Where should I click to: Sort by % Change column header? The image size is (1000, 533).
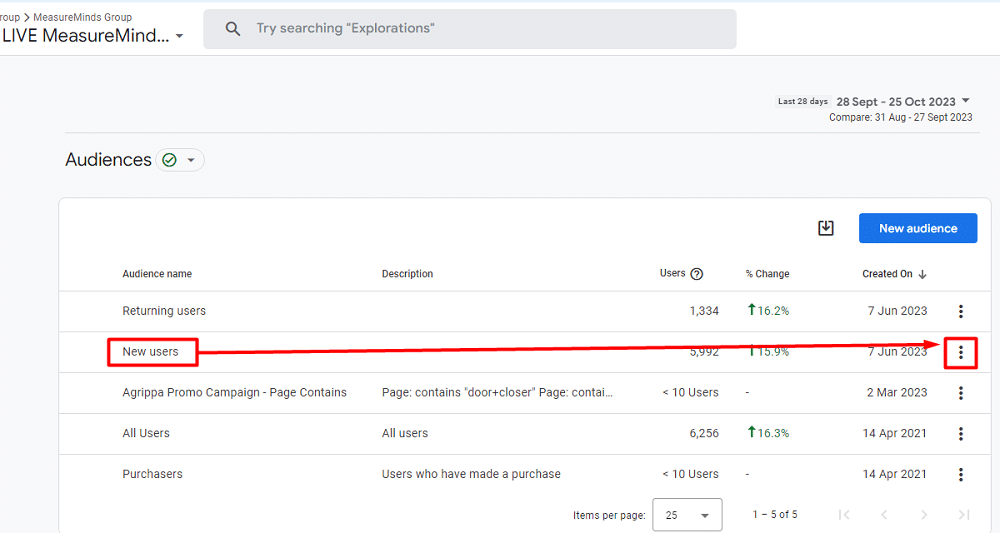click(x=767, y=274)
